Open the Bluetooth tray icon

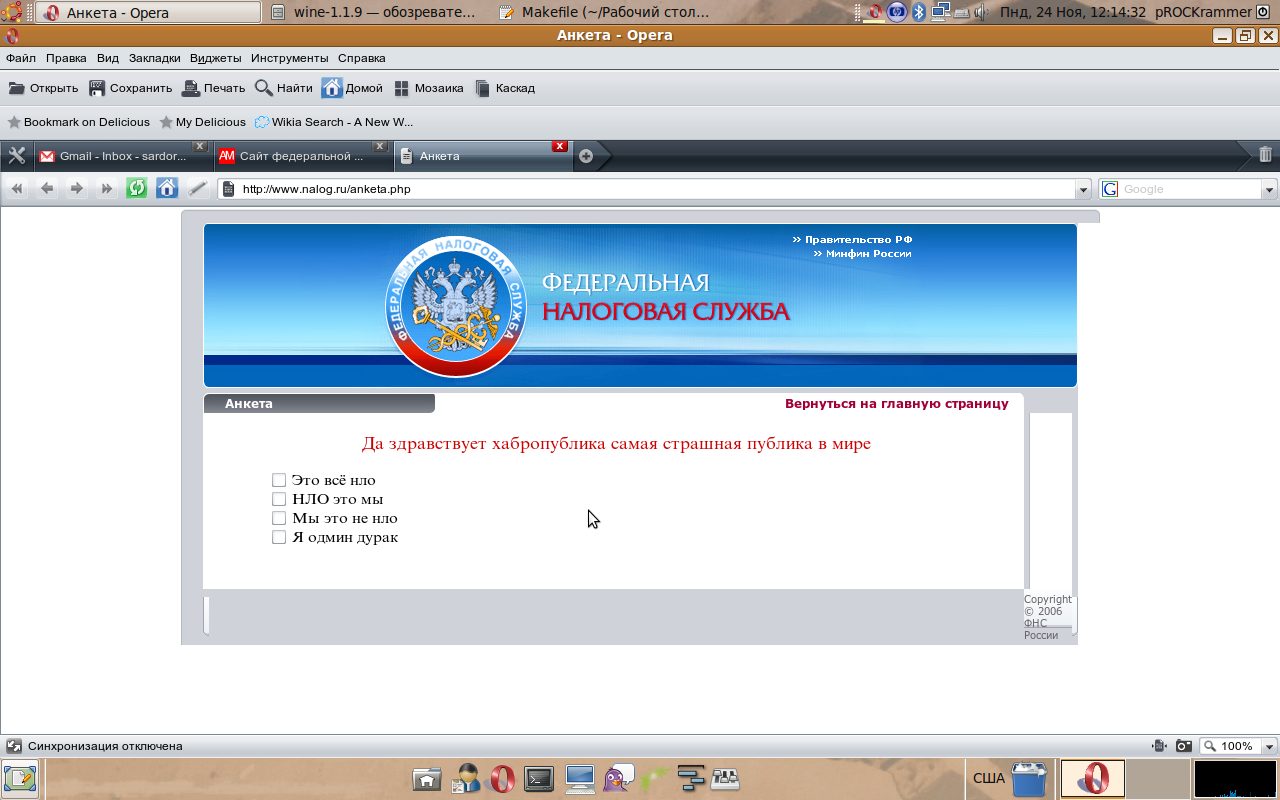pyautogui.click(x=919, y=12)
